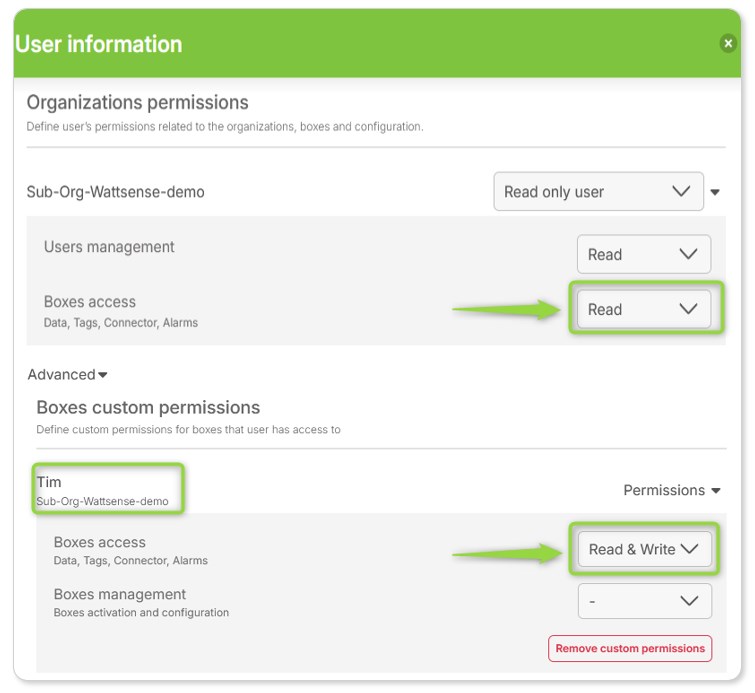755x693 pixels.
Task: Click the Organizations permissions heading
Action: (x=137, y=103)
